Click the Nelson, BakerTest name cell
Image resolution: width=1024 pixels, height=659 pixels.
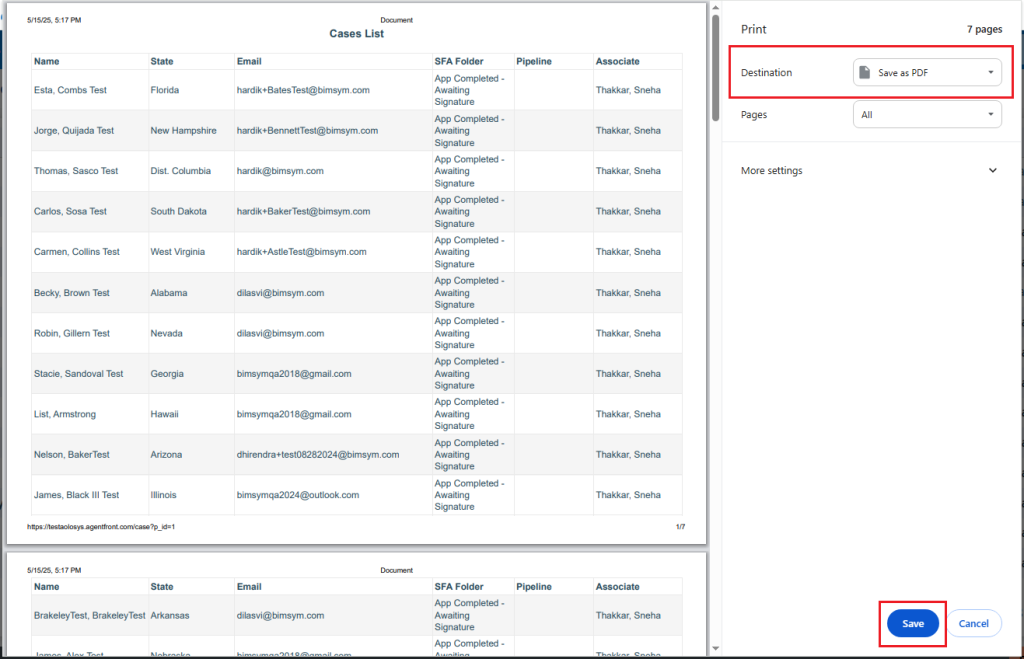pyautogui.click(x=72, y=455)
